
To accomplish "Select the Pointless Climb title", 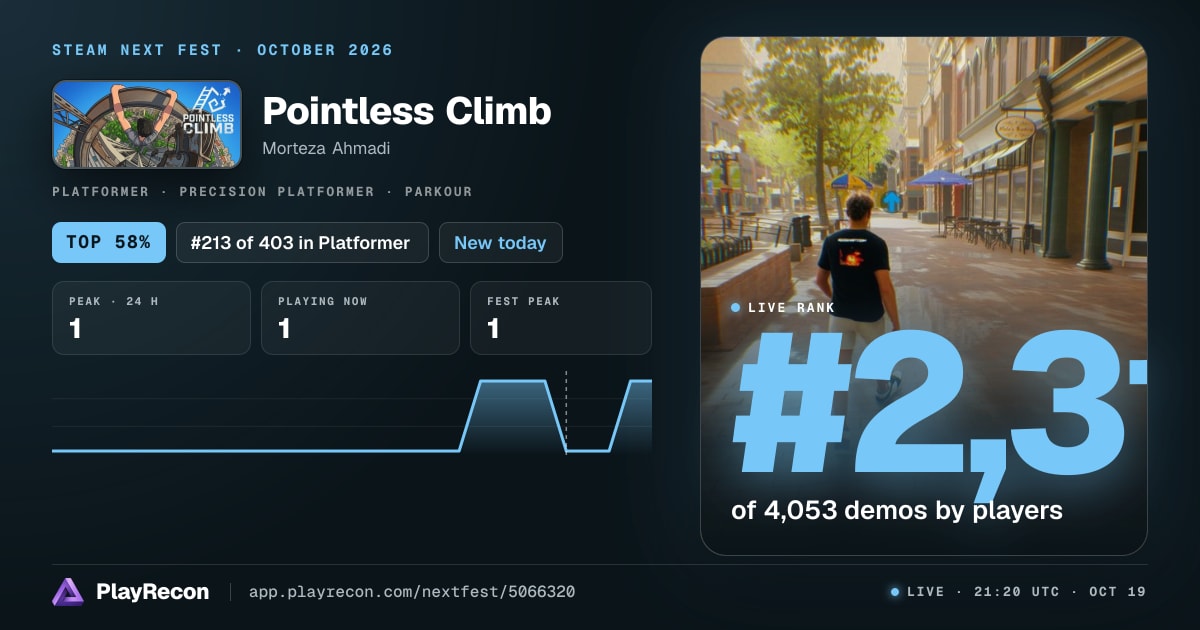I will click(407, 111).
